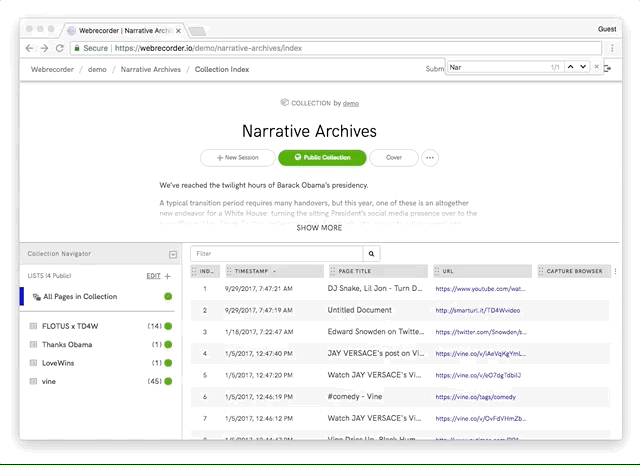The width and height of the screenshot is (640, 465).
Task: Click the filter search magnifier icon
Action: coord(372,254)
